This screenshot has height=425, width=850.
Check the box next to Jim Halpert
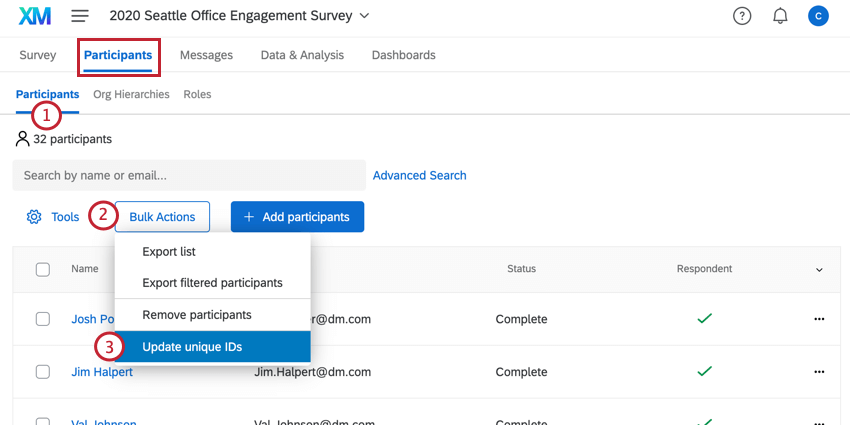[43, 372]
